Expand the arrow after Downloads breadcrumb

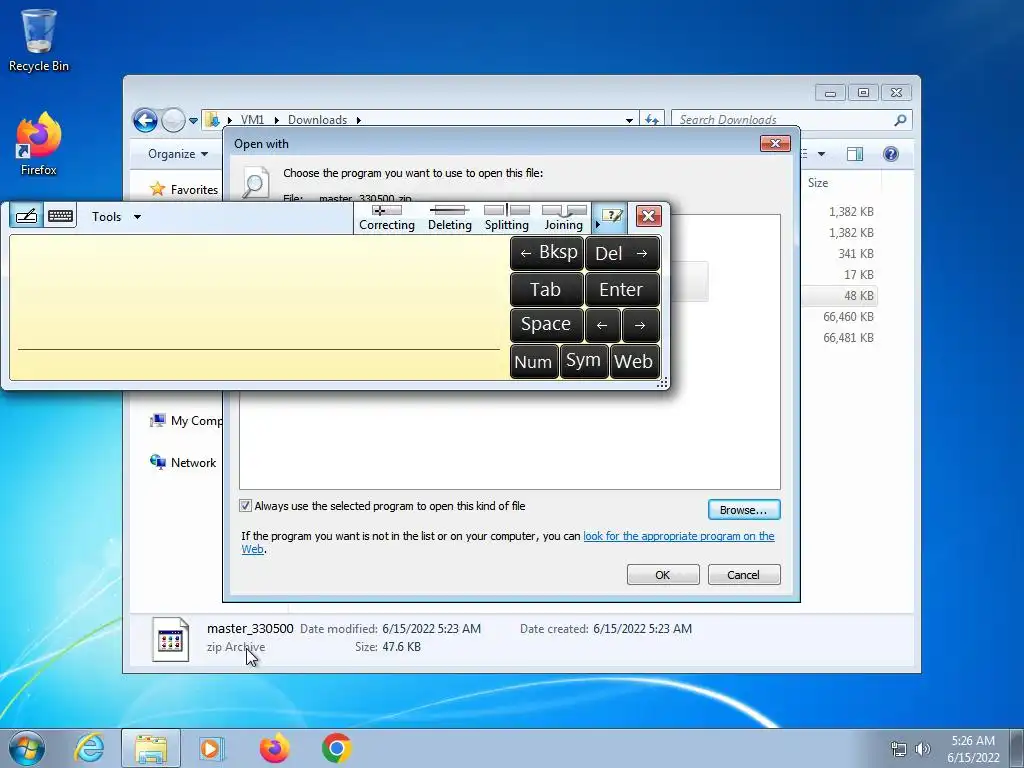(x=359, y=120)
